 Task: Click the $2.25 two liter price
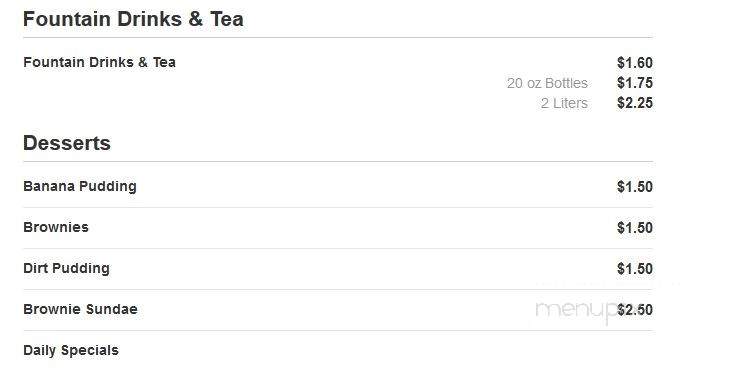635,103
